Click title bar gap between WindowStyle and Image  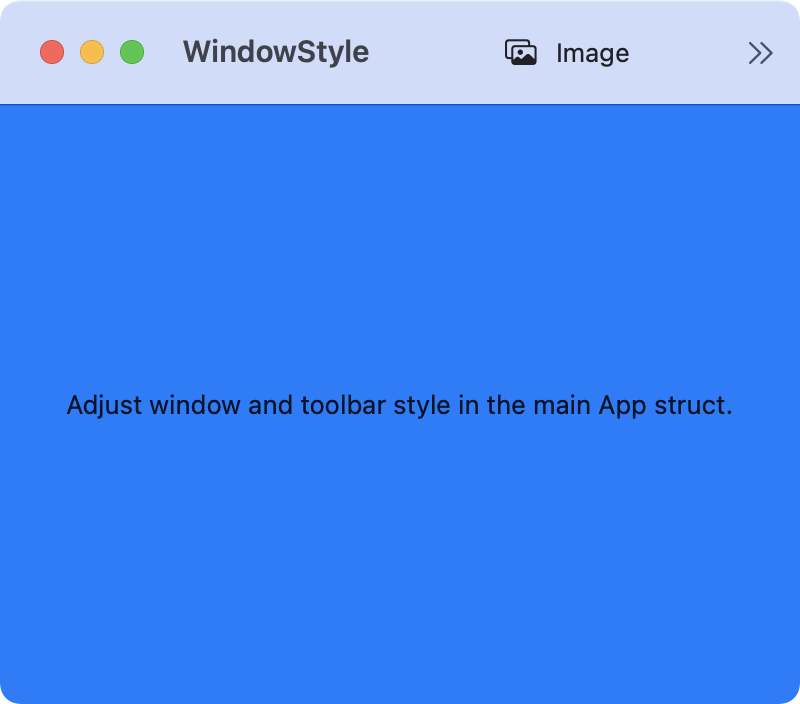(435, 52)
